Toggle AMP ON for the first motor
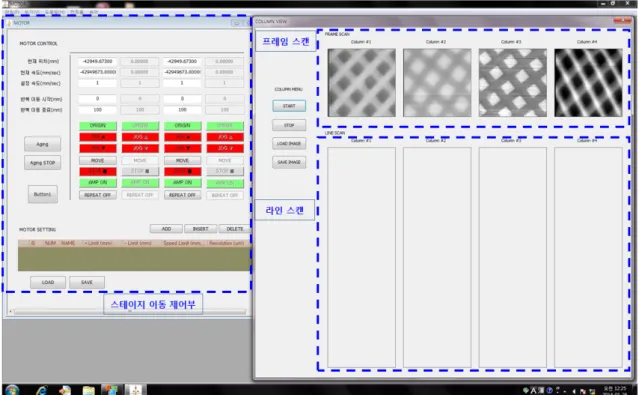This screenshot has height=395, width=639. [97, 183]
